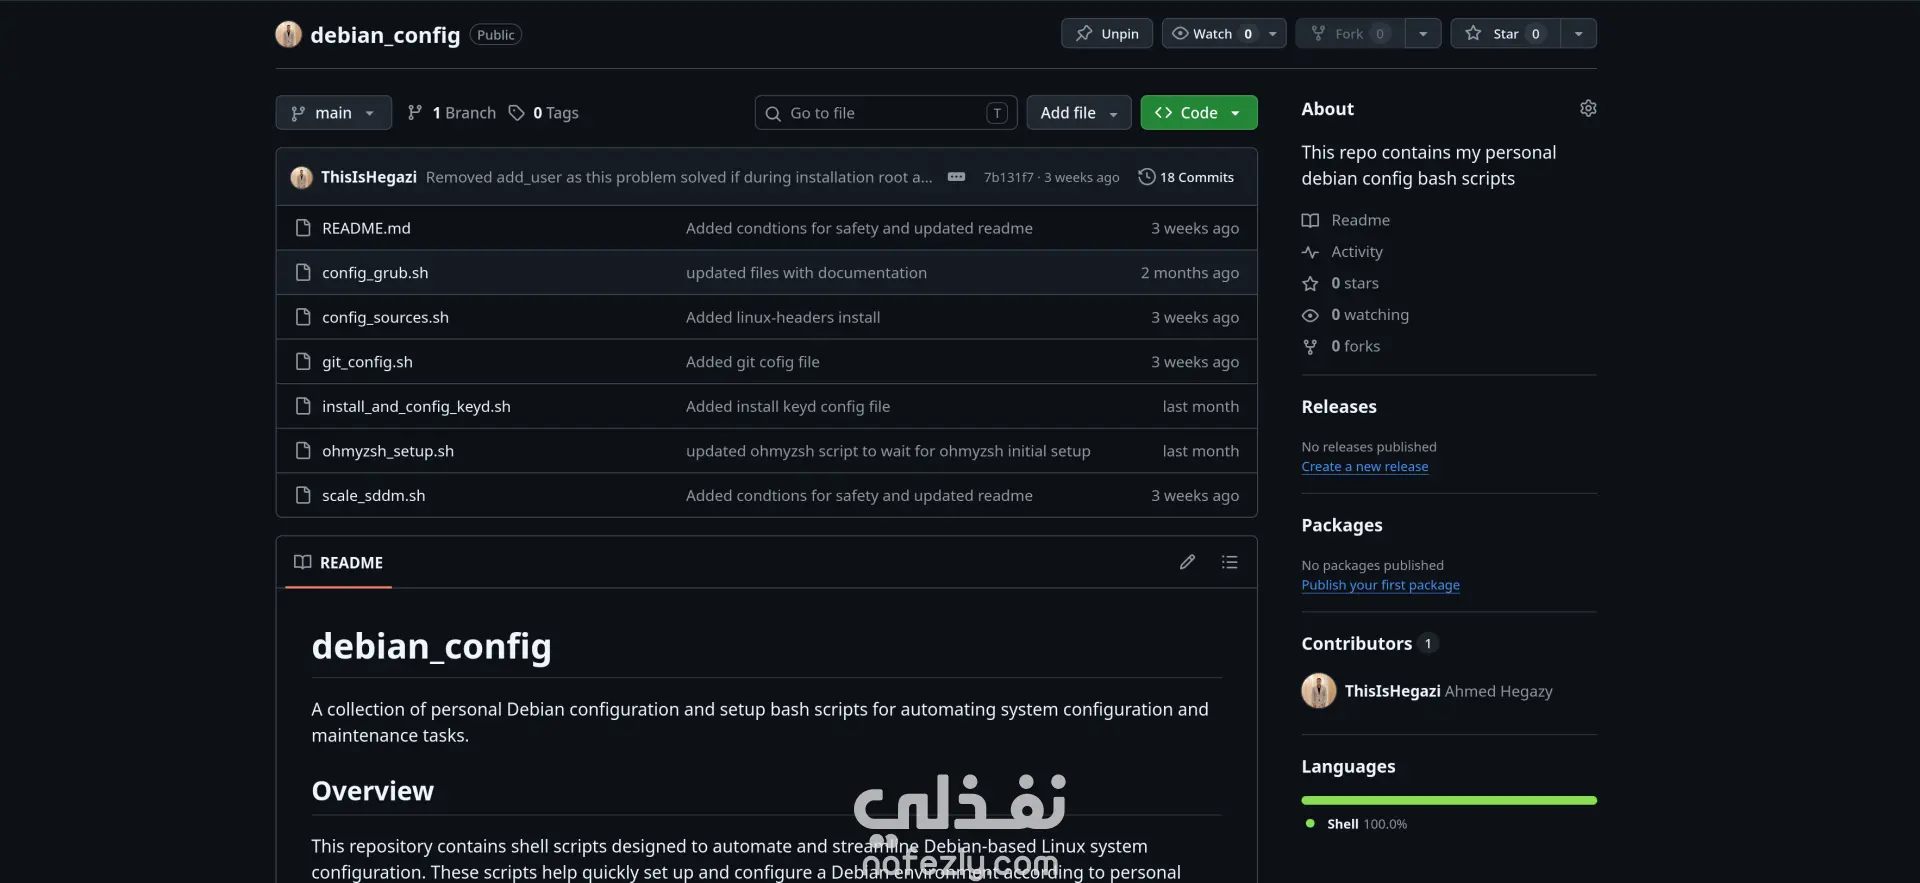This screenshot has height=883, width=1920.
Task: Click the pulse icon next to Activity
Action: coord(1310,252)
